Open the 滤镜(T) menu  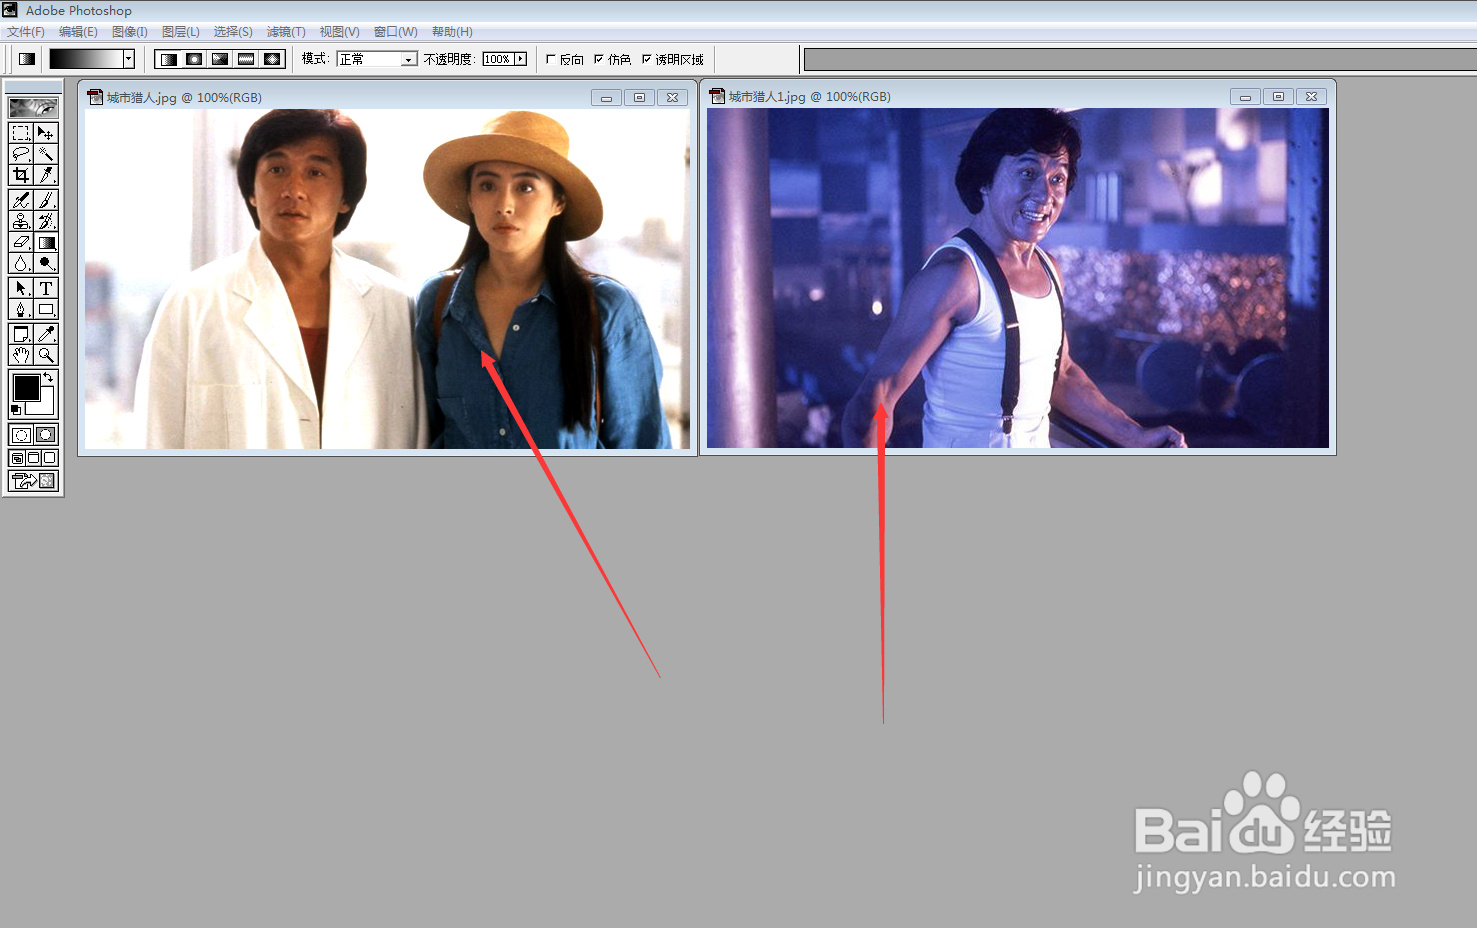pos(286,32)
